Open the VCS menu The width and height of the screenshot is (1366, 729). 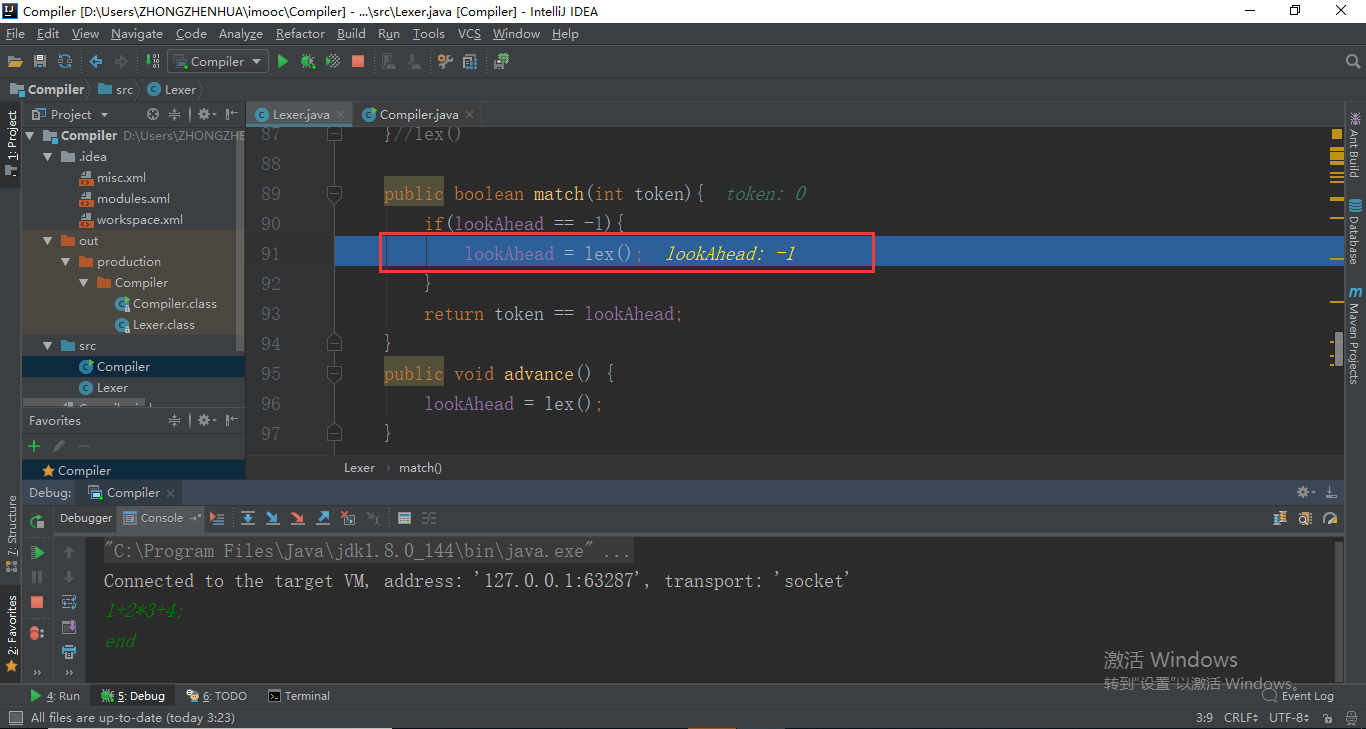tap(469, 33)
